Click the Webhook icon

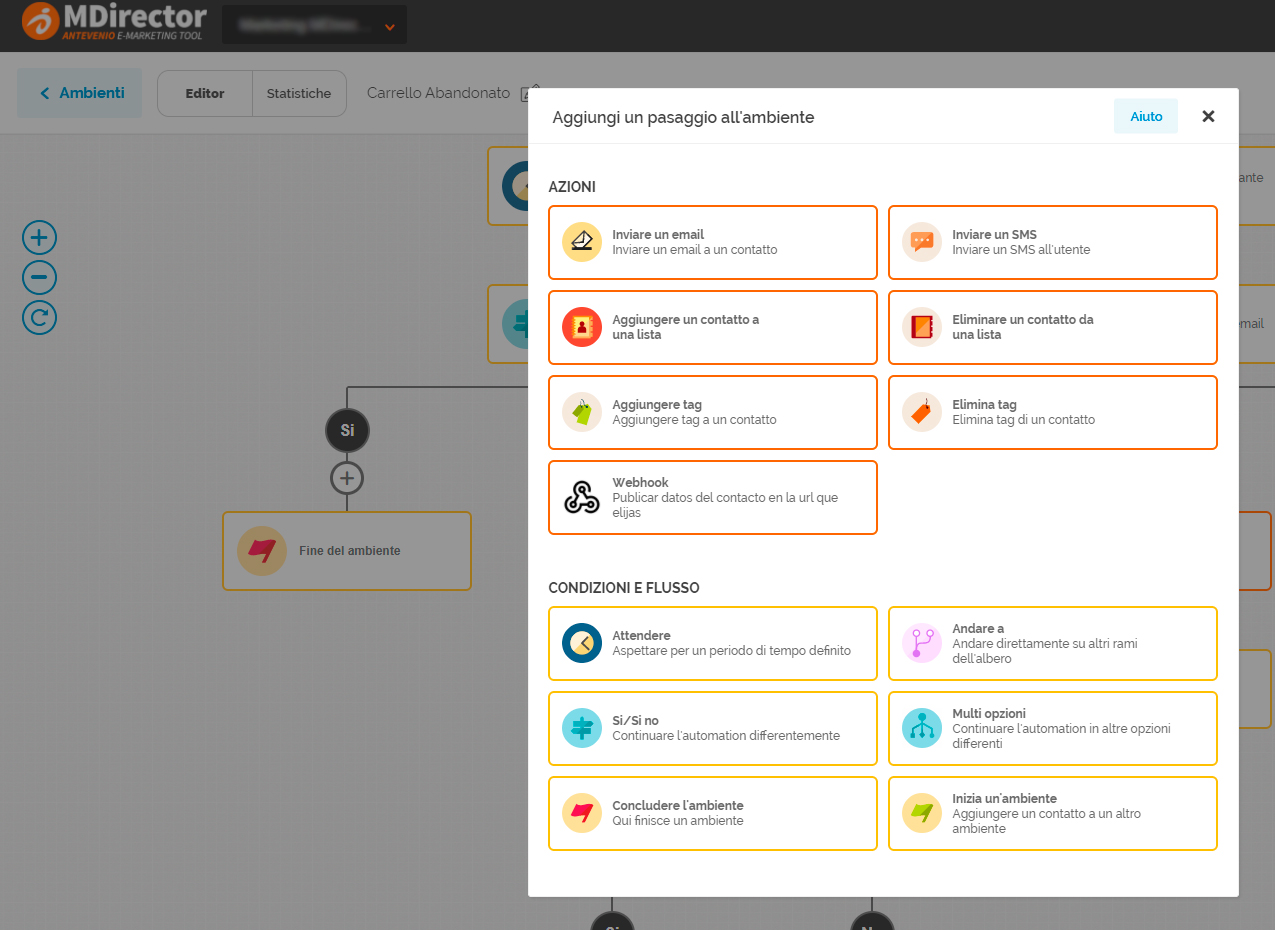pos(581,497)
